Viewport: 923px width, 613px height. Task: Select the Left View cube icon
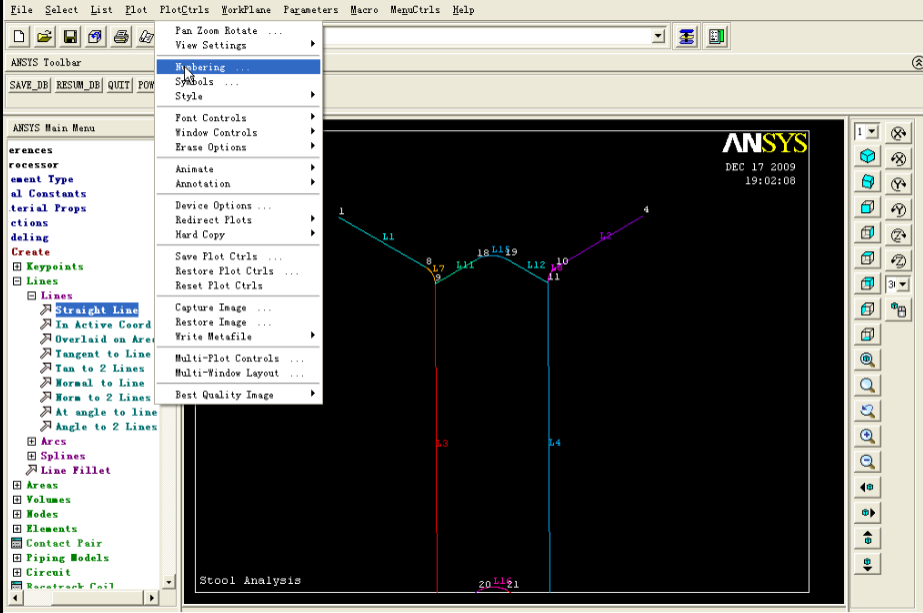pyautogui.click(x=867, y=309)
